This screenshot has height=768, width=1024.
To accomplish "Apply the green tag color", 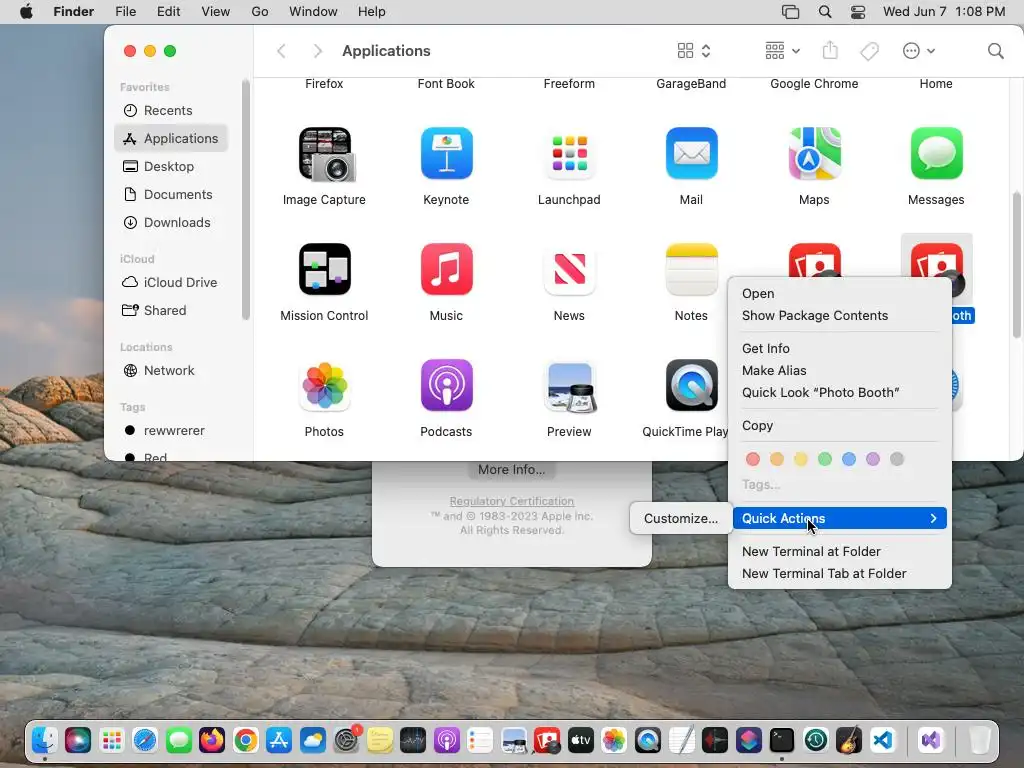I will [825, 459].
